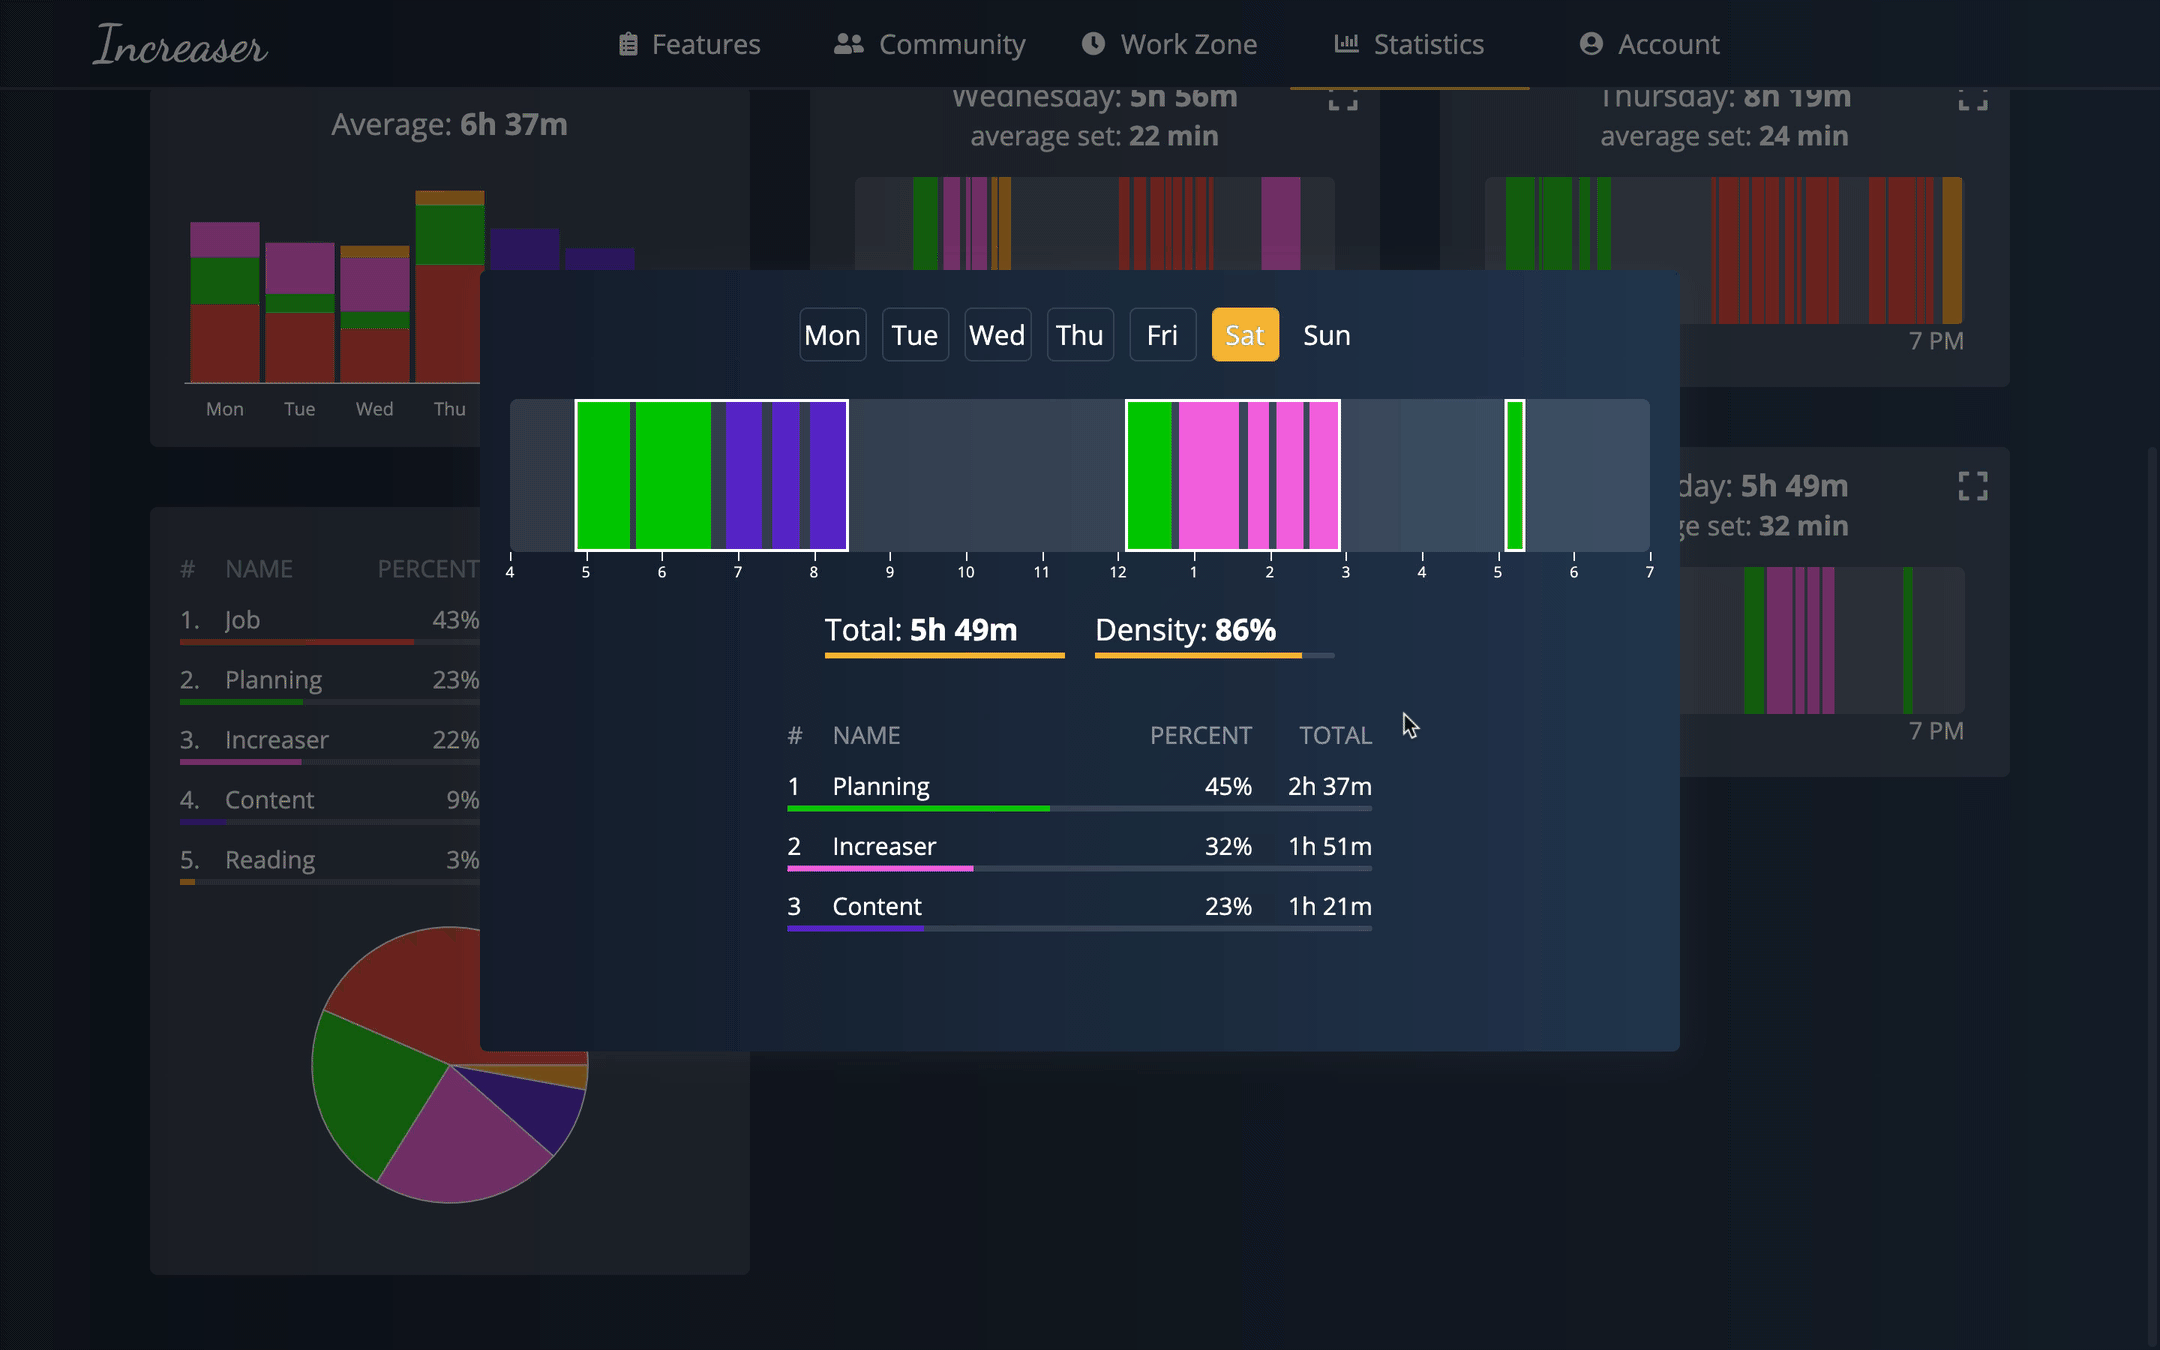Viewport: 2160px width, 1350px height.
Task: Click the Statistics bar chart icon
Action: [1346, 44]
